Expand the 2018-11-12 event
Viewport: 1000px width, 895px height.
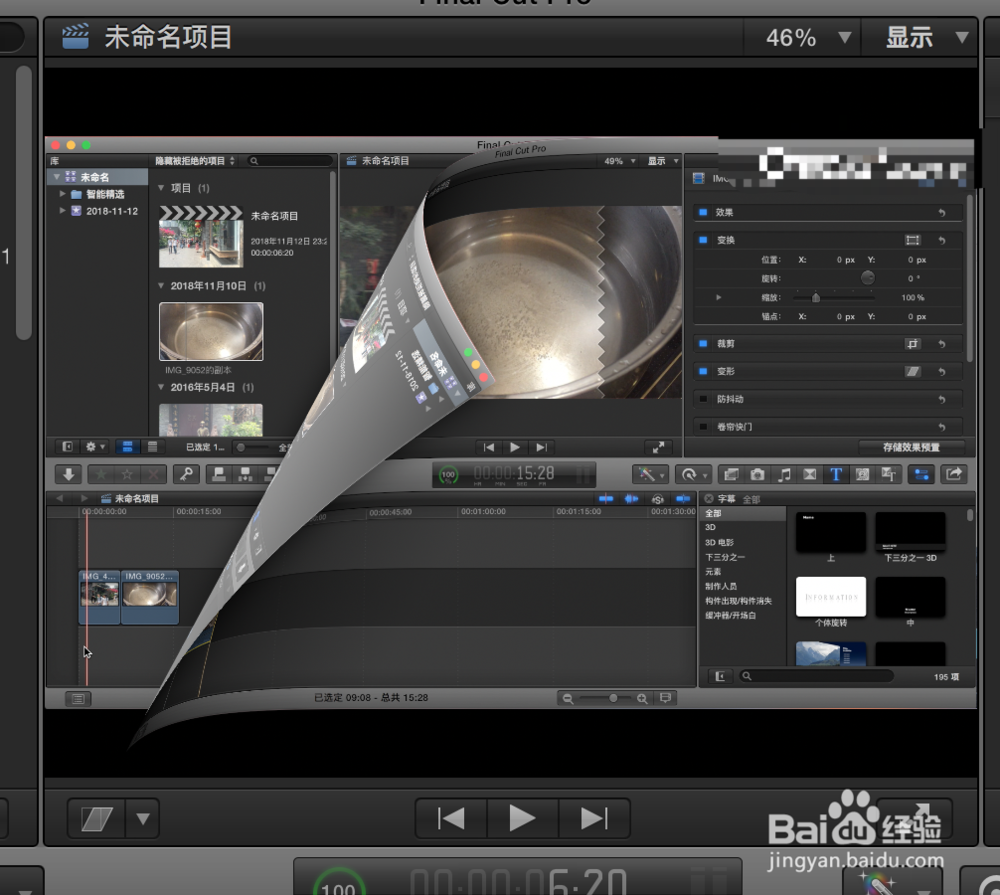pyautogui.click(x=62, y=211)
